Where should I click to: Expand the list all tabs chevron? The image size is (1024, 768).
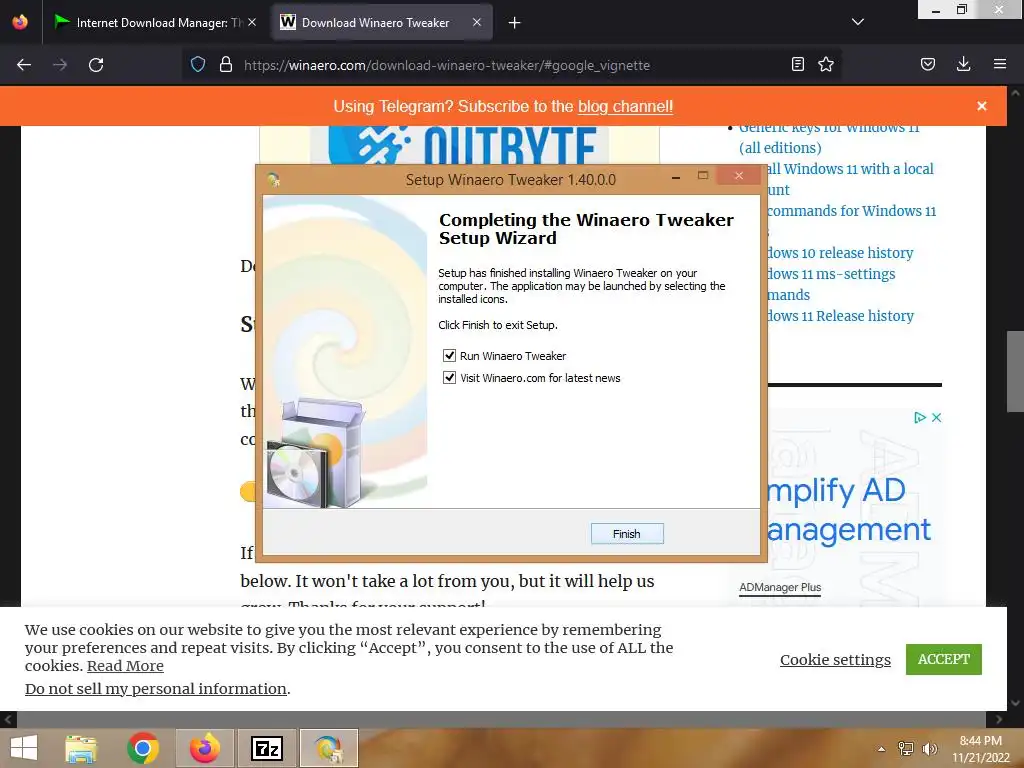[857, 22]
